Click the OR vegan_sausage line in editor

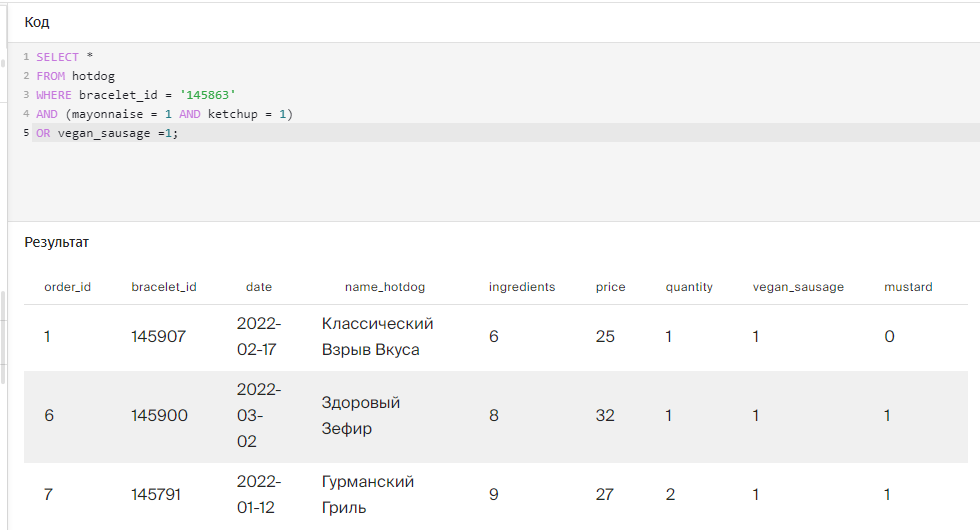pos(107,133)
